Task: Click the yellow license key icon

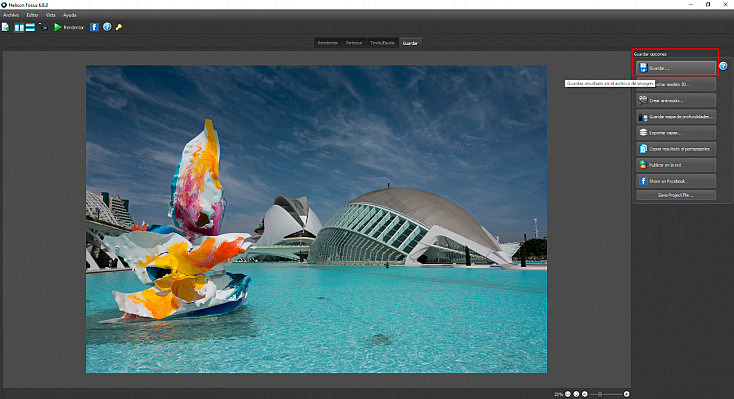Action: (x=119, y=27)
